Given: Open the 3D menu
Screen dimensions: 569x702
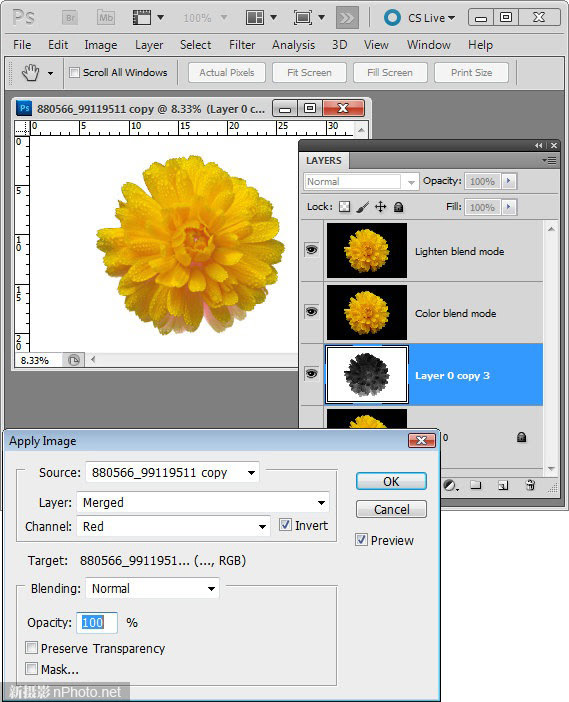Looking at the screenshot, I should (x=339, y=45).
